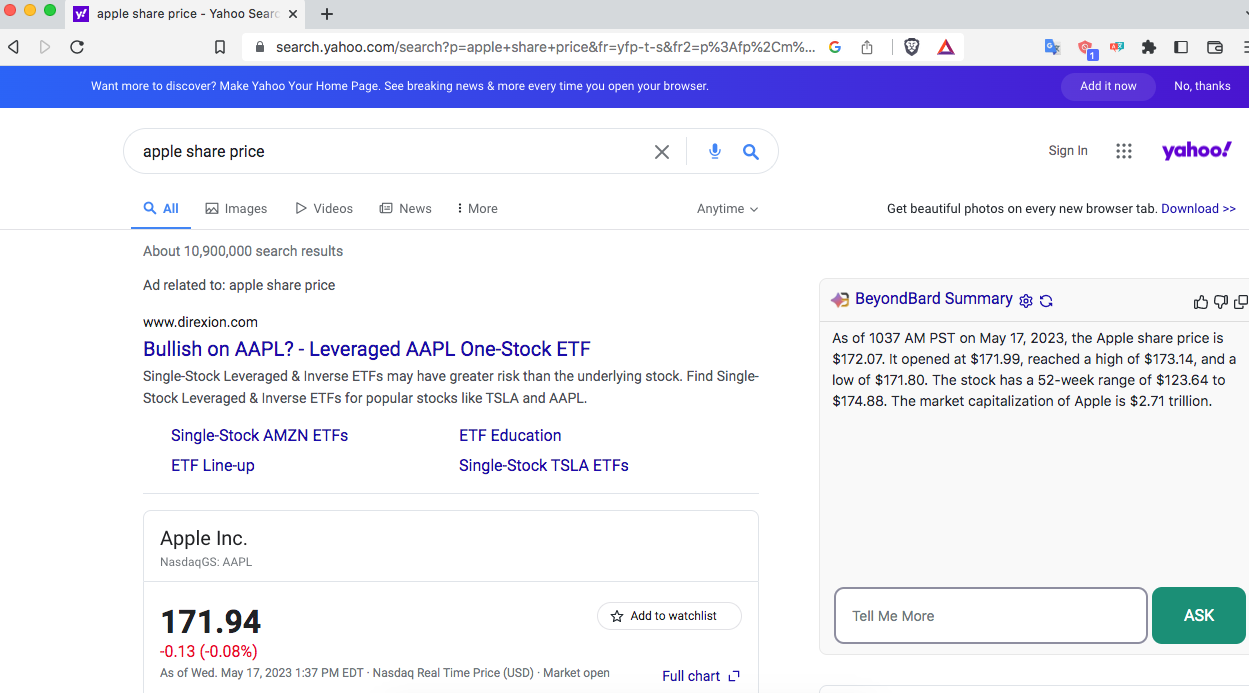1249x693 pixels.
Task: Click the 171.94 stock price
Action: (210, 622)
